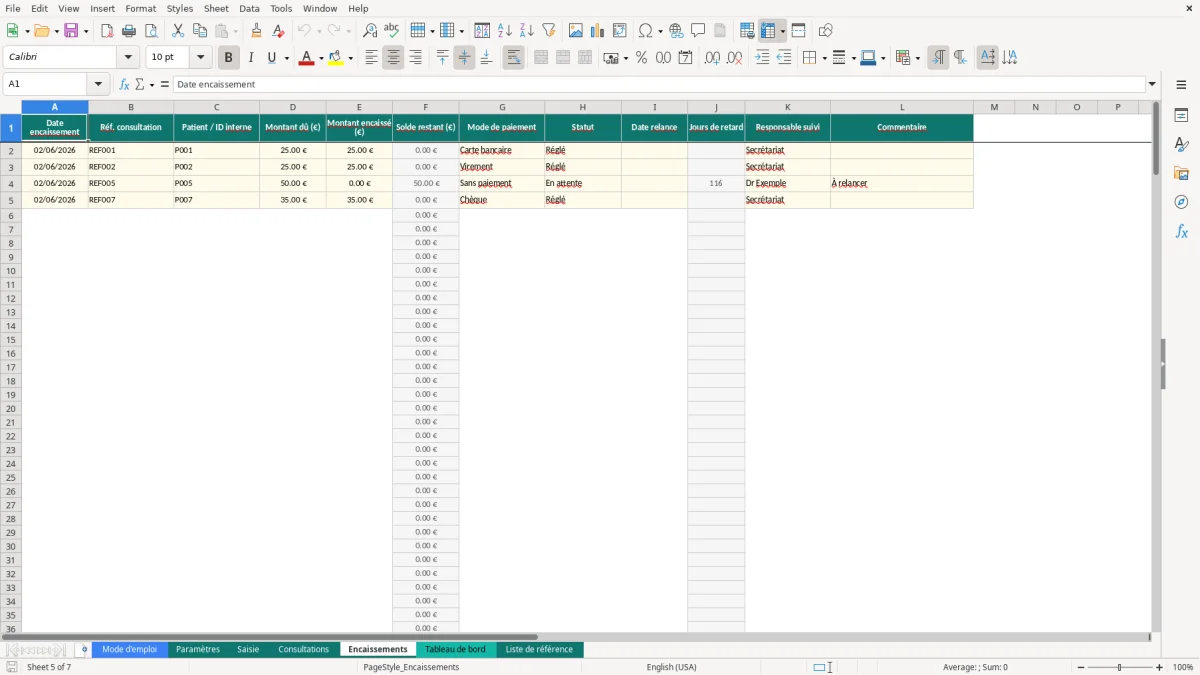This screenshot has width=1200, height=675.
Task: Open the Font Color dropdown arrow
Action: pyautogui.click(x=321, y=58)
